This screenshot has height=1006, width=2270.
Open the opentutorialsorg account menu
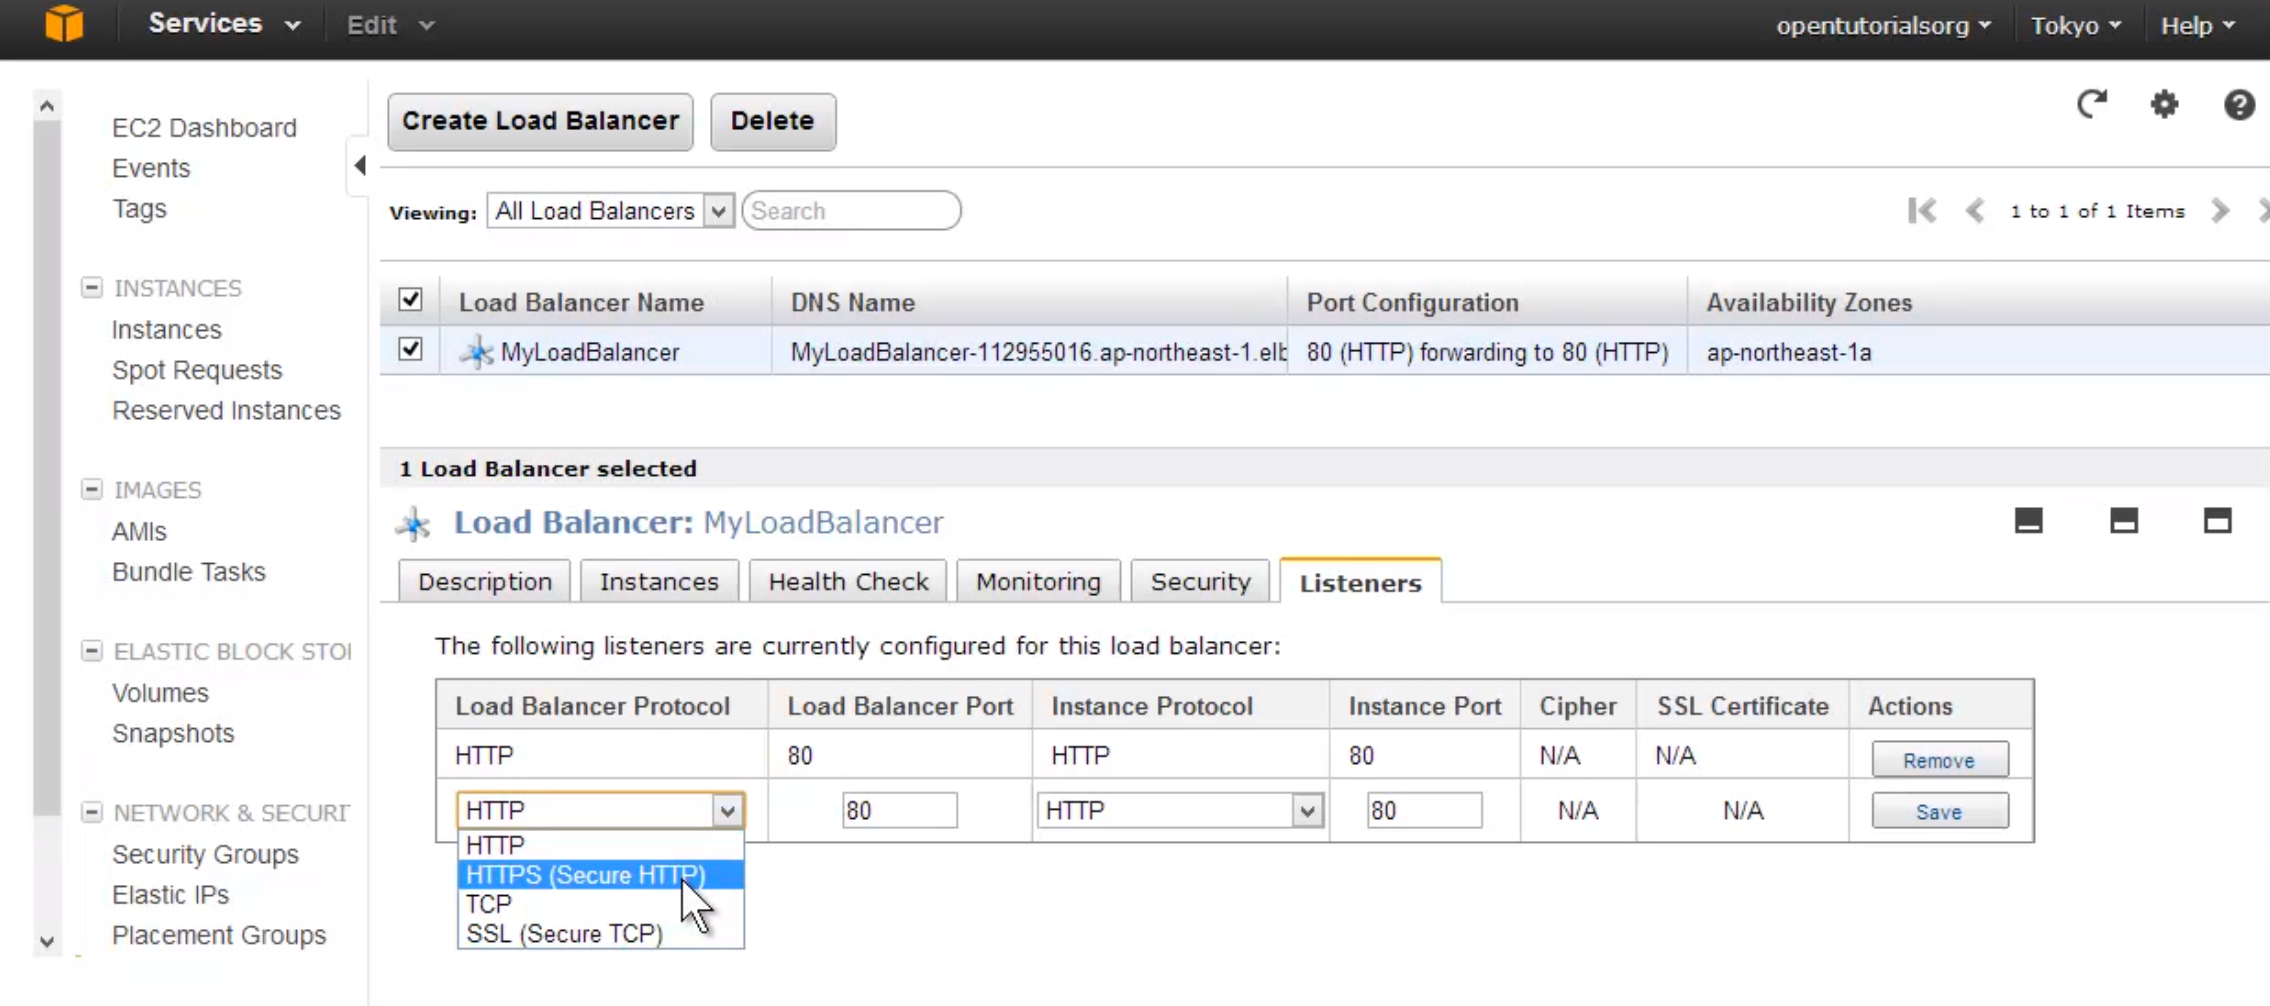[1883, 25]
